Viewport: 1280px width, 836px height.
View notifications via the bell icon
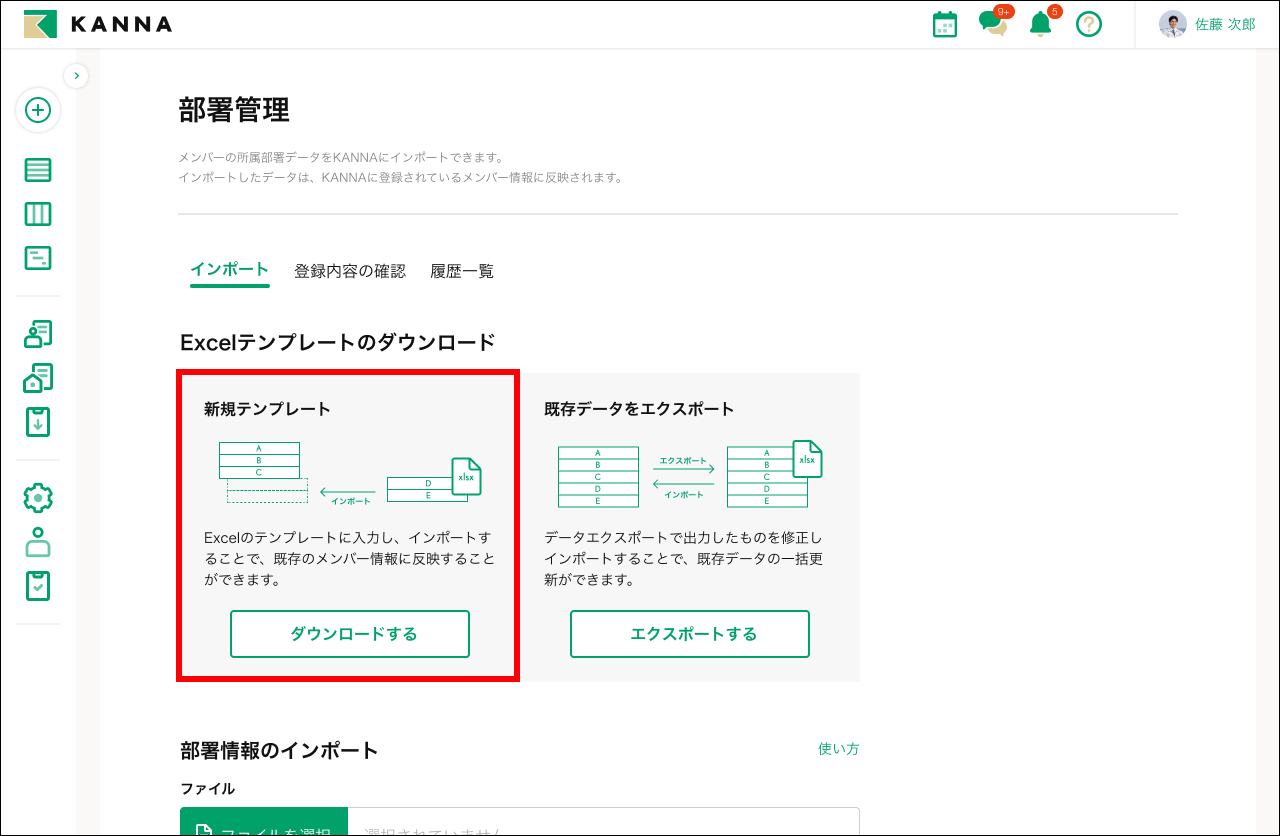pos(1040,23)
